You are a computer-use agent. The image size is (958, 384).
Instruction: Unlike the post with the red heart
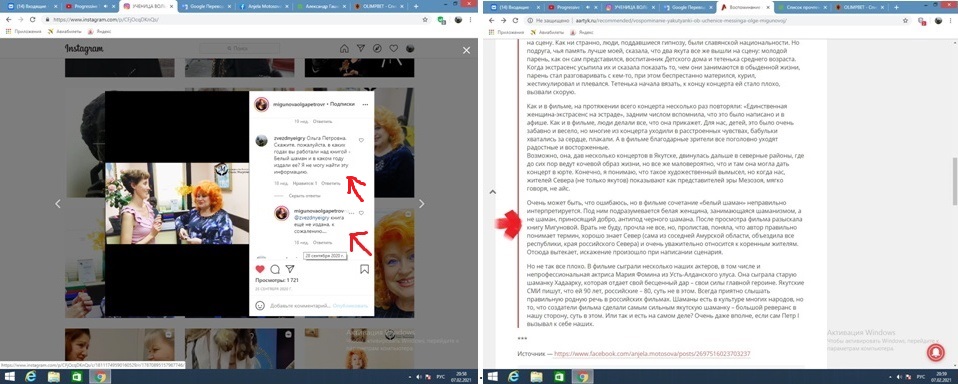click(260, 269)
